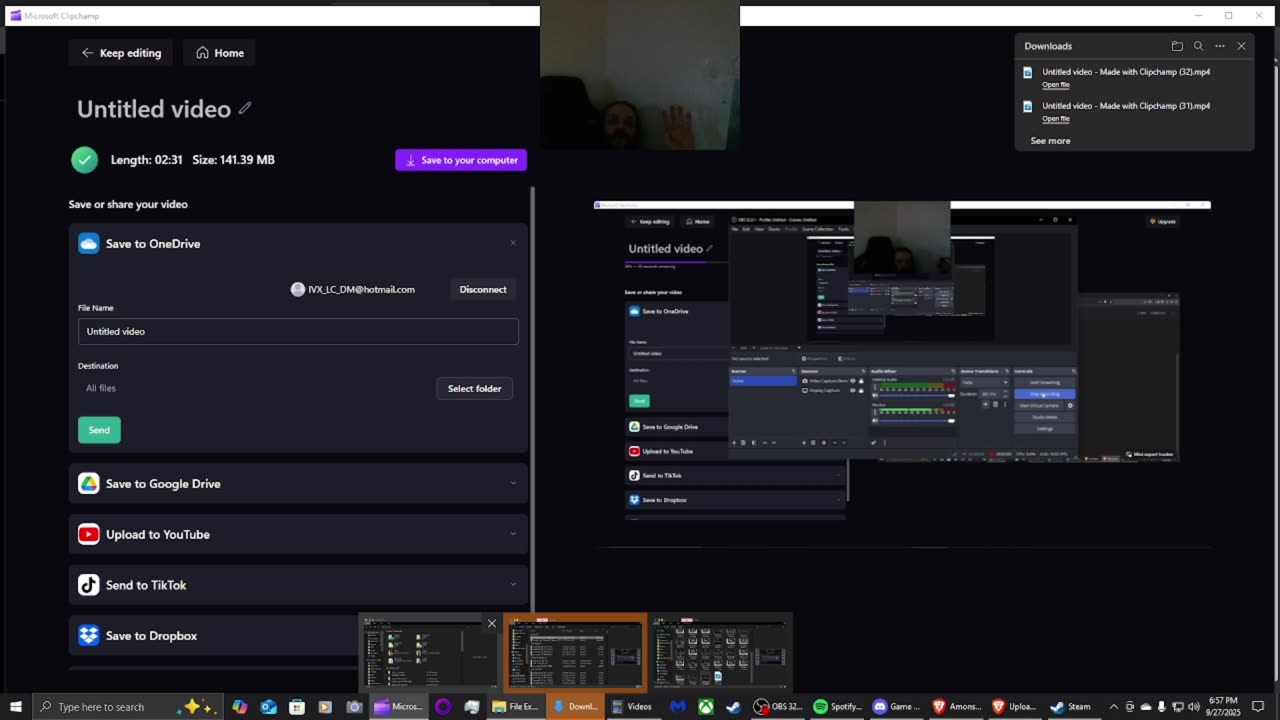This screenshot has width=1280, height=720.
Task: Open the Videos taskbar item
Action: click(633, 707)
